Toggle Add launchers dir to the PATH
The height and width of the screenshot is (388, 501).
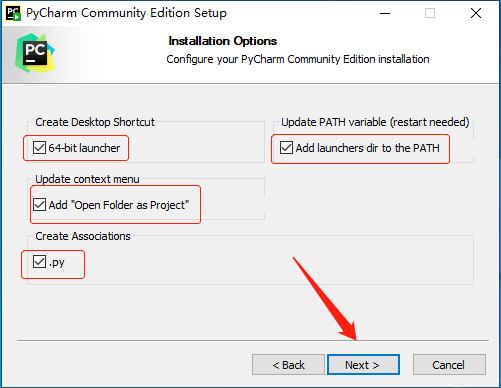(286, 147)
